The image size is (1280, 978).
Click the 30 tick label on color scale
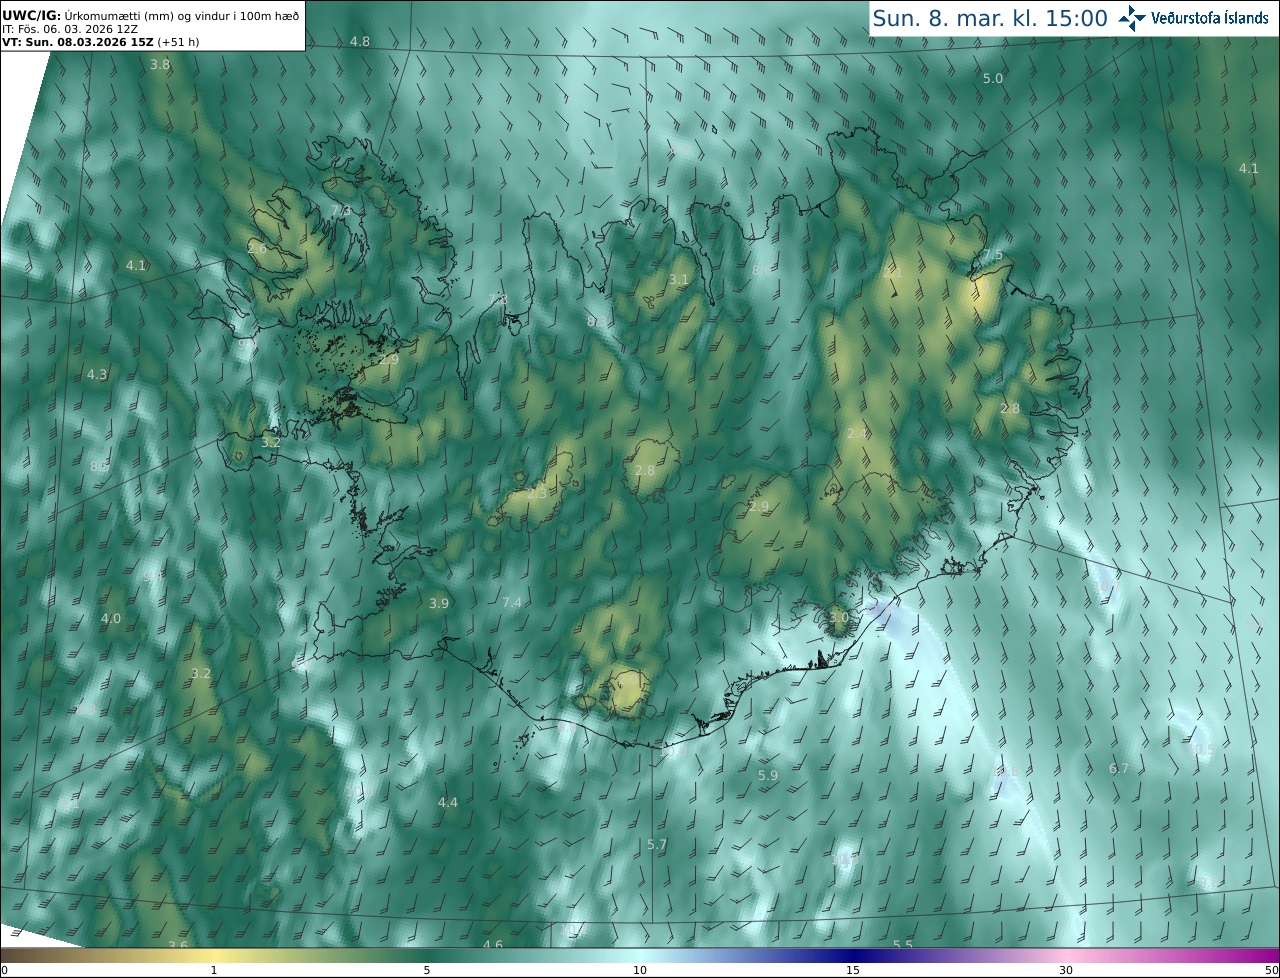[1066, 970]
